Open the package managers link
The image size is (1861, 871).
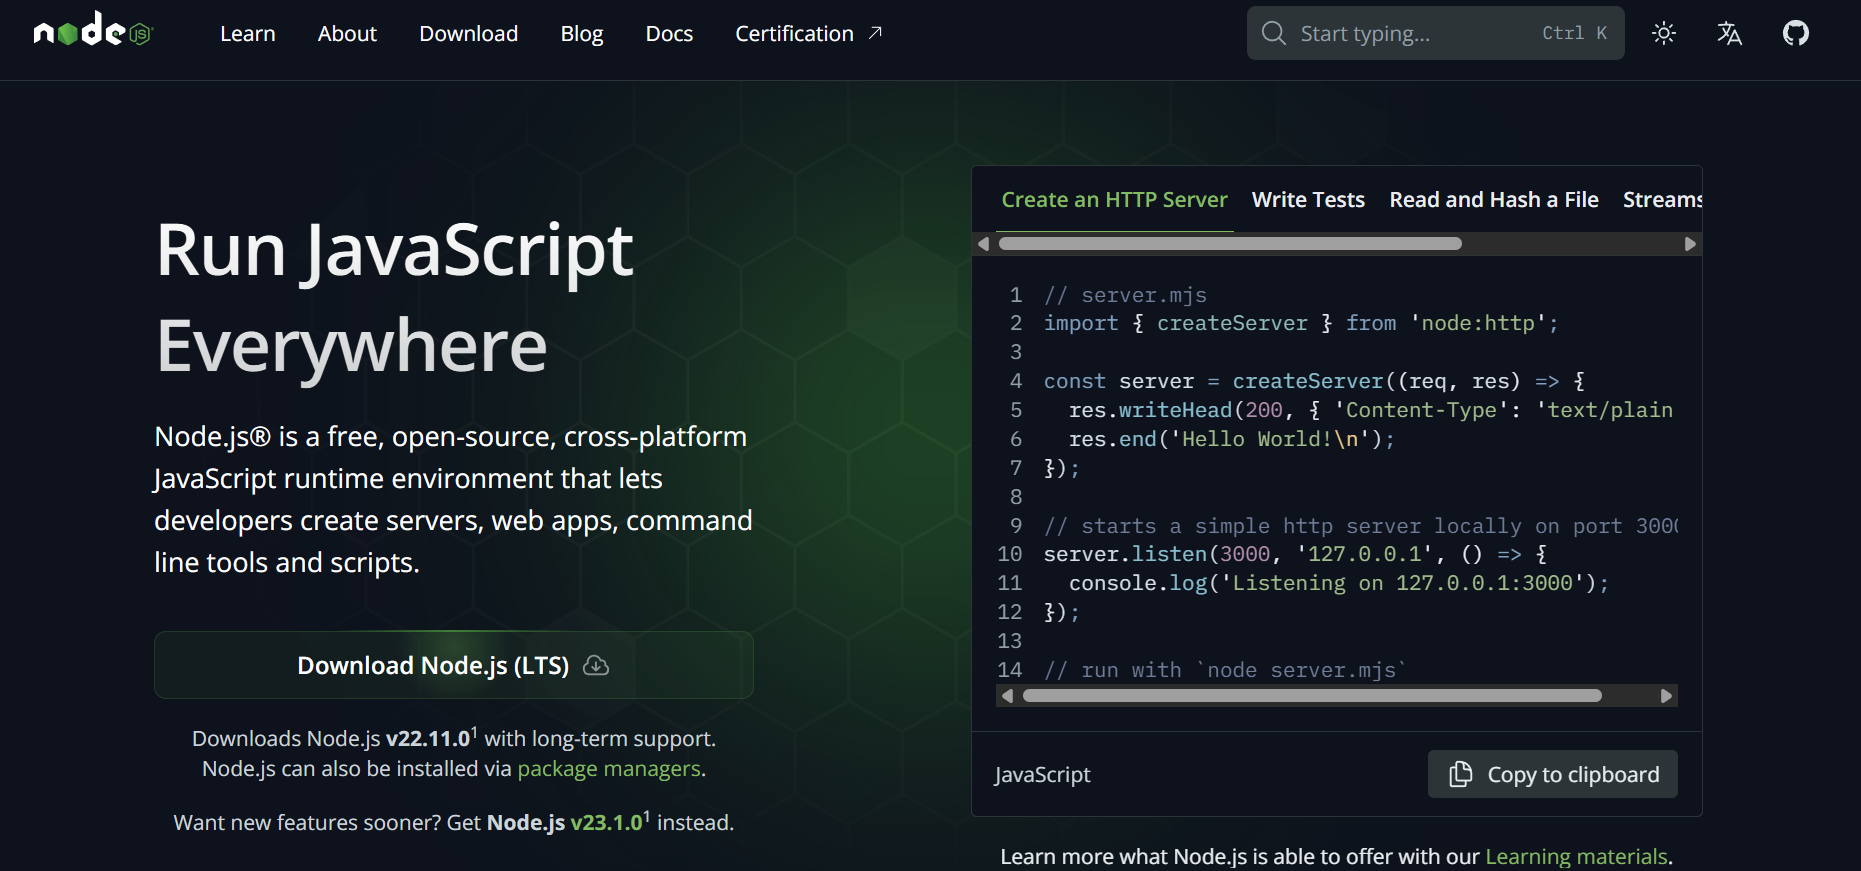609,769
